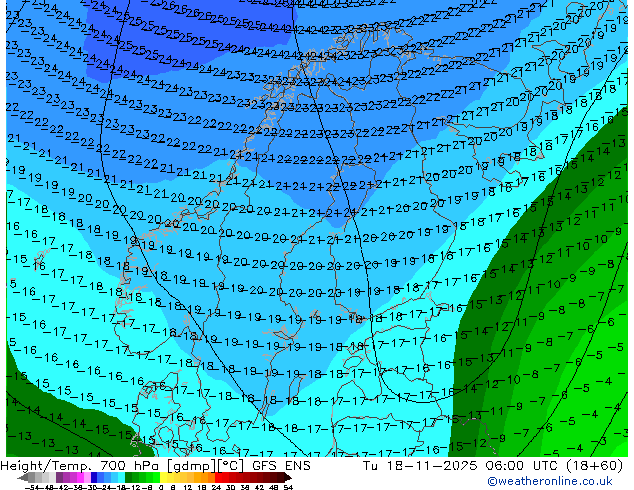634x490 pixels.
Task: Click the bright red 24 degree legend swatch
Action: pyautogui.click(x=218, y=477)
